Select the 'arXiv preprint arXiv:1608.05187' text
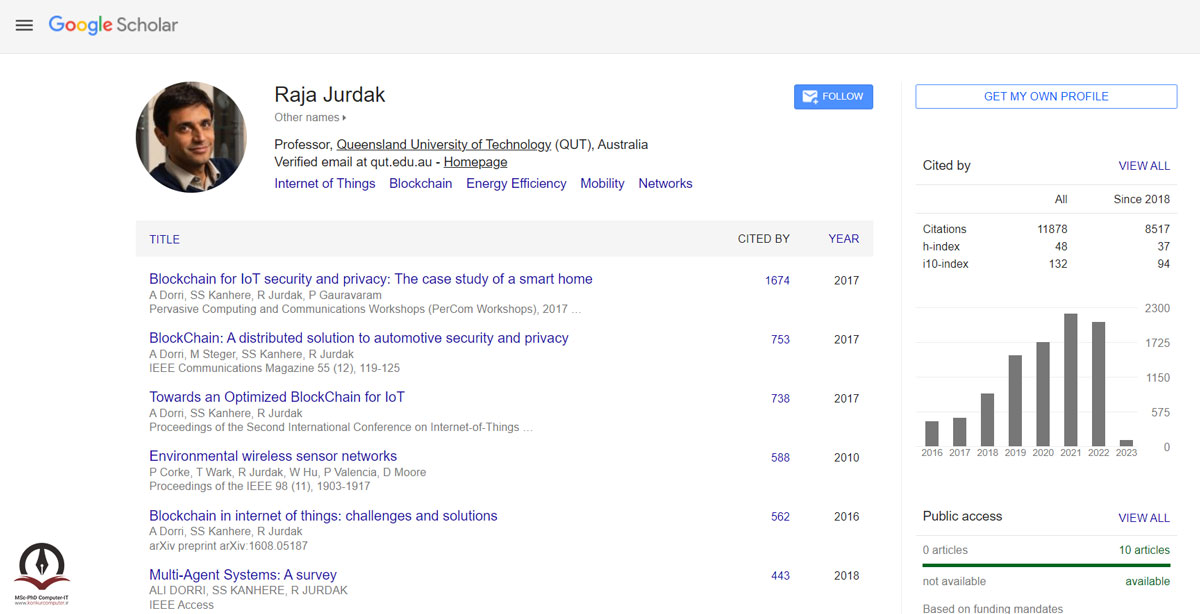Viewport: 1200px width, 614px height. tap(229, 546)
